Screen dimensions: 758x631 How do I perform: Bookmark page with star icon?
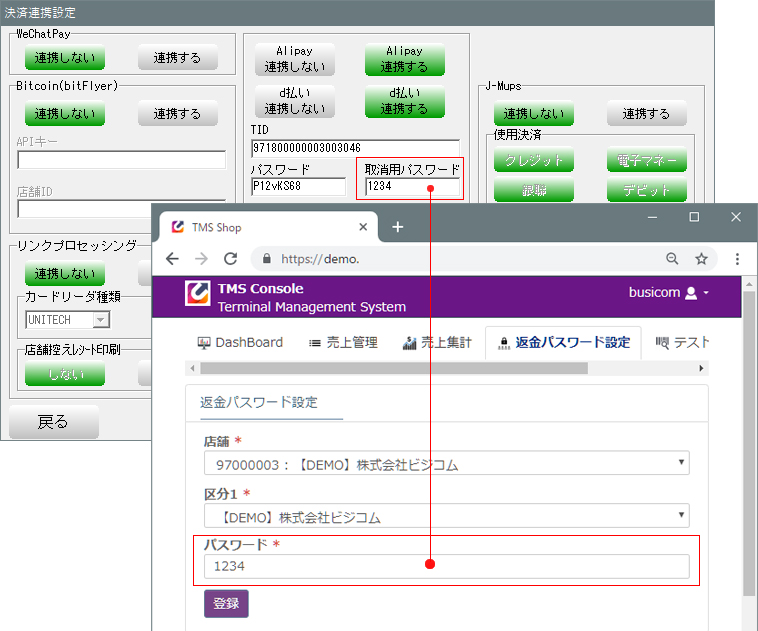tap(701, 258)
